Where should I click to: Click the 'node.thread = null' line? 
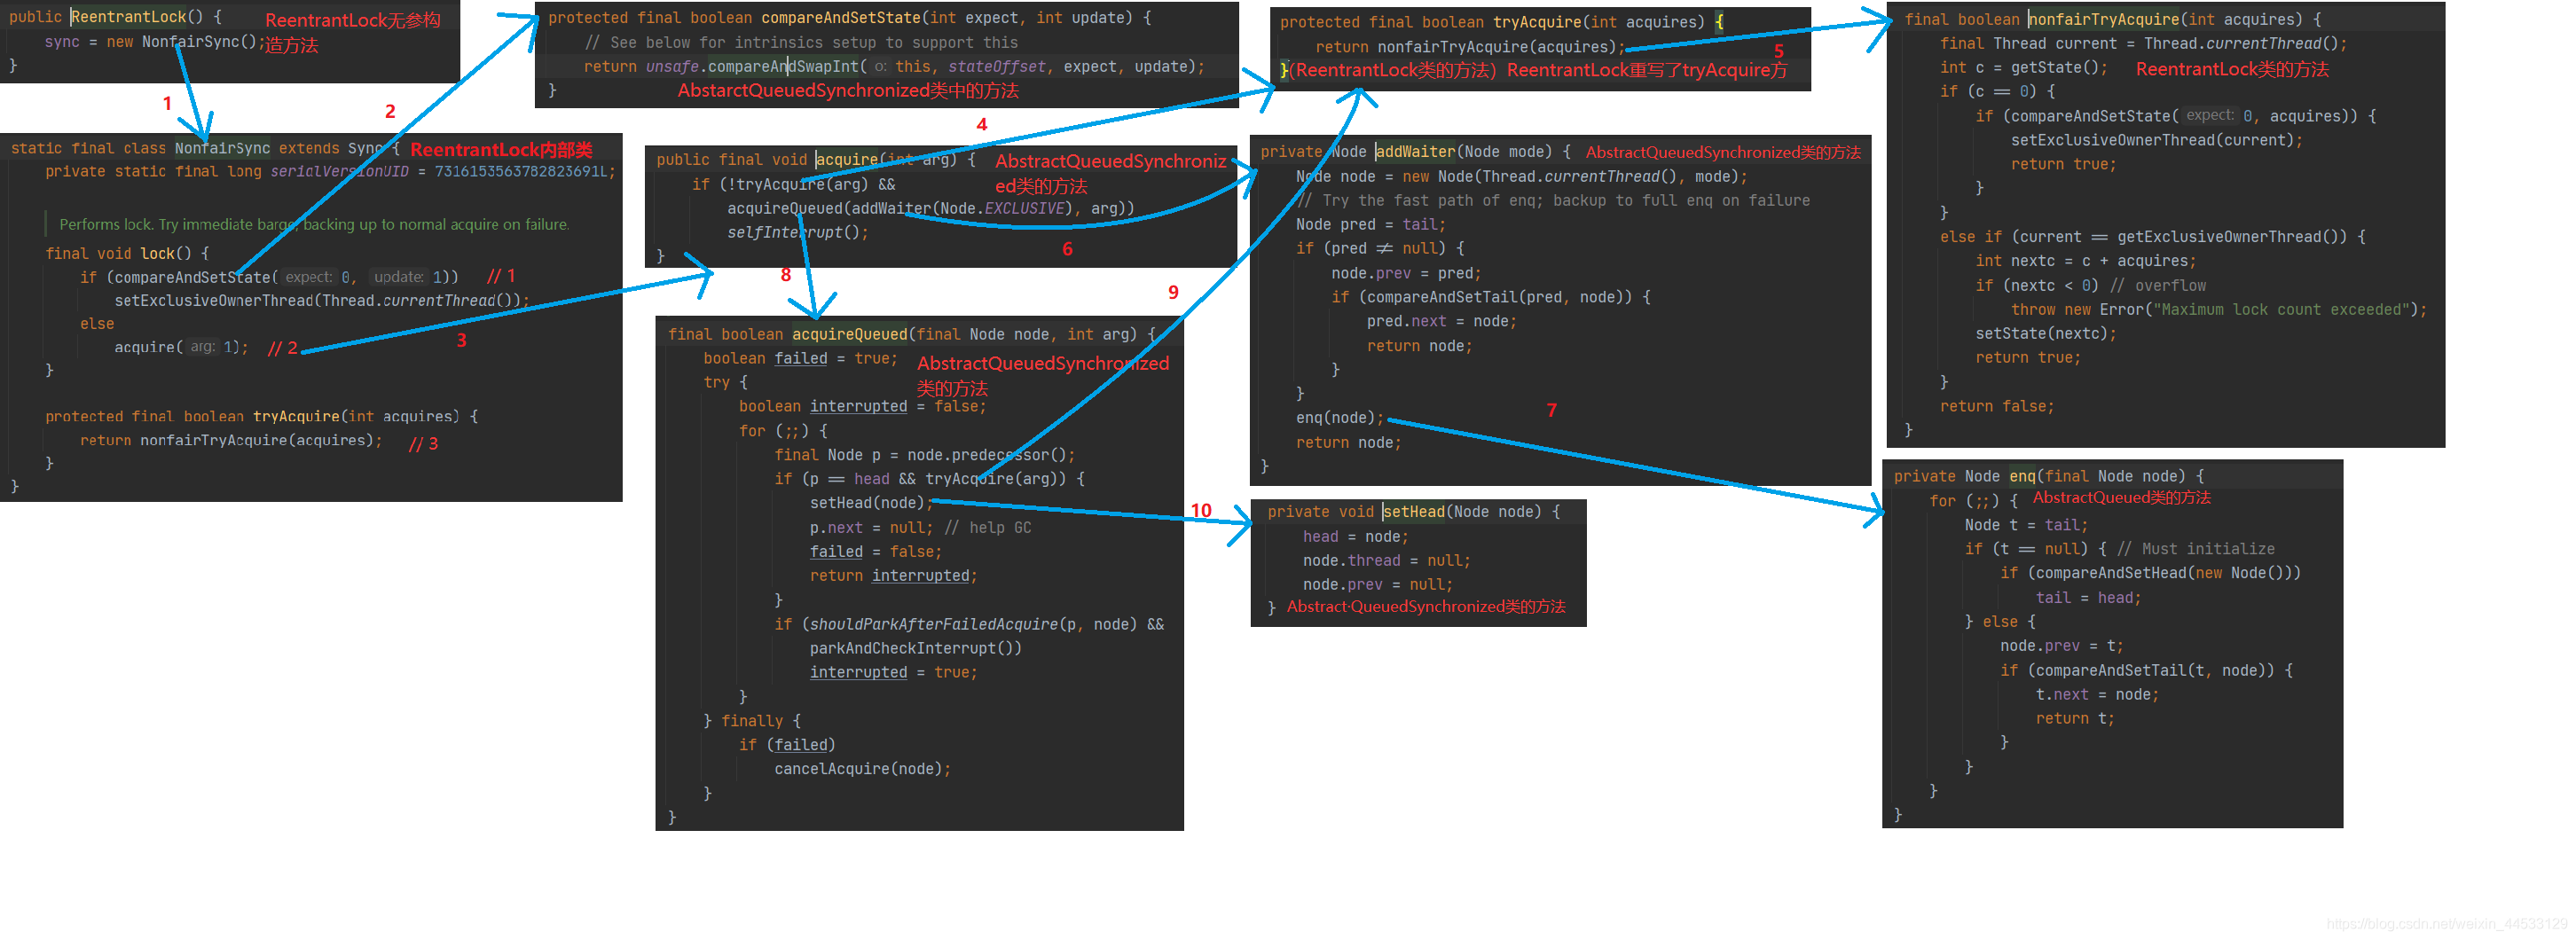[1386, 562]
